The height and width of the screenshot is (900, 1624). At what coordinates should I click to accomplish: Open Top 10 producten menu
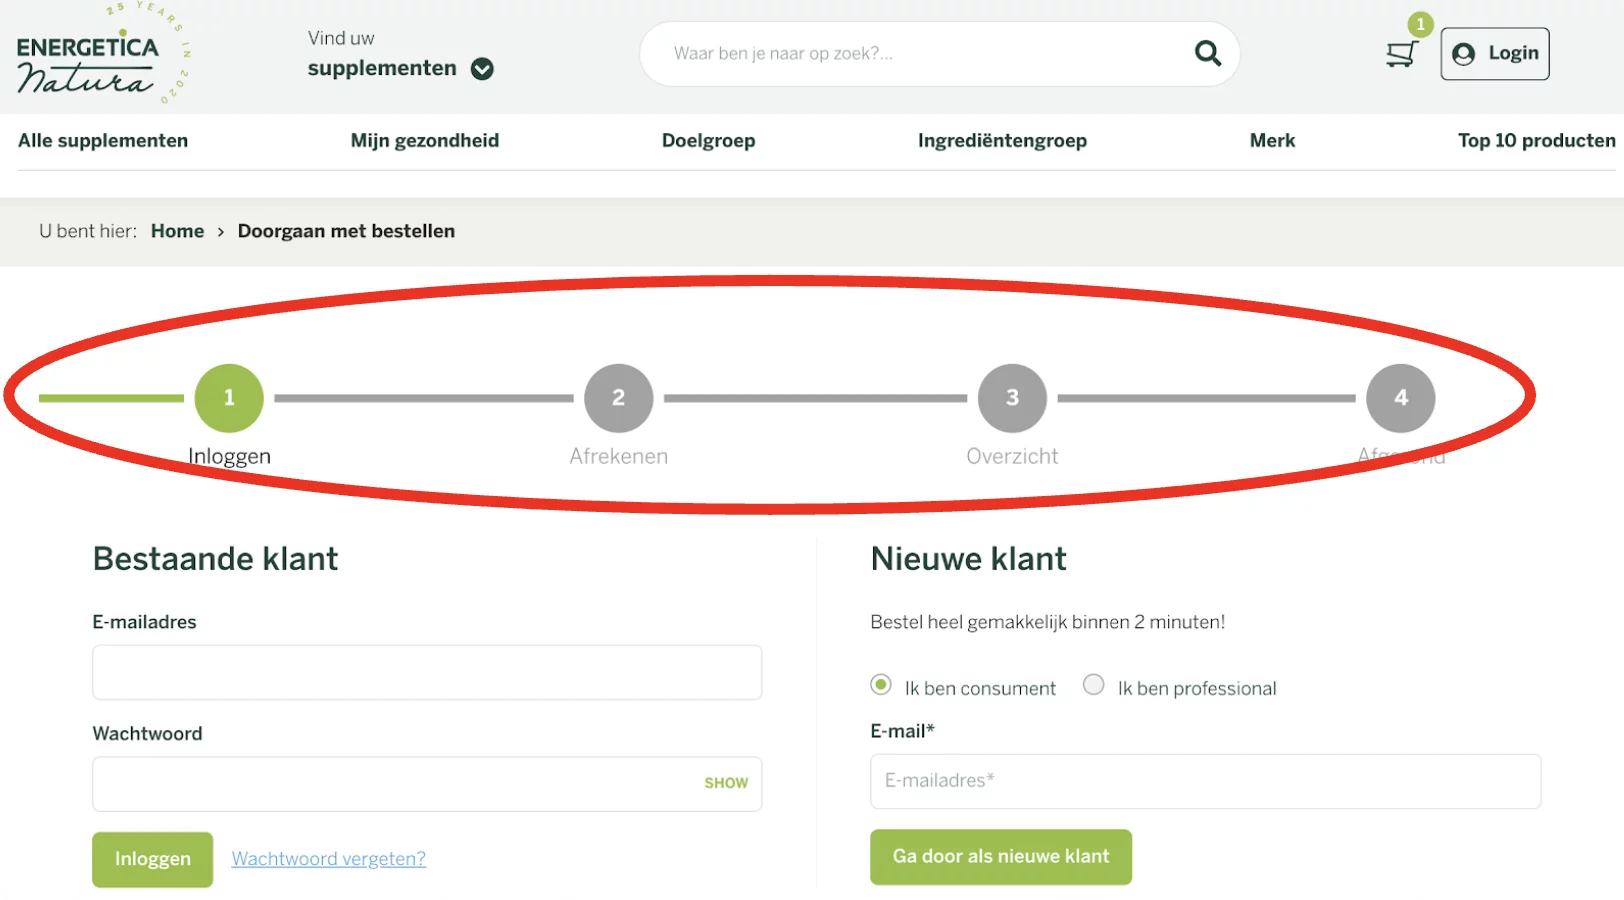1536,141
